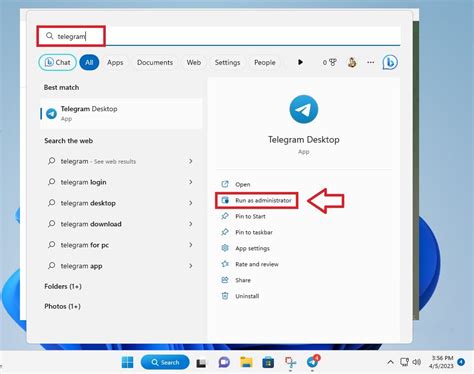This screenshot has height=374, width=474.
Task: Click the taskbar Search button
Action: (165, 362)
